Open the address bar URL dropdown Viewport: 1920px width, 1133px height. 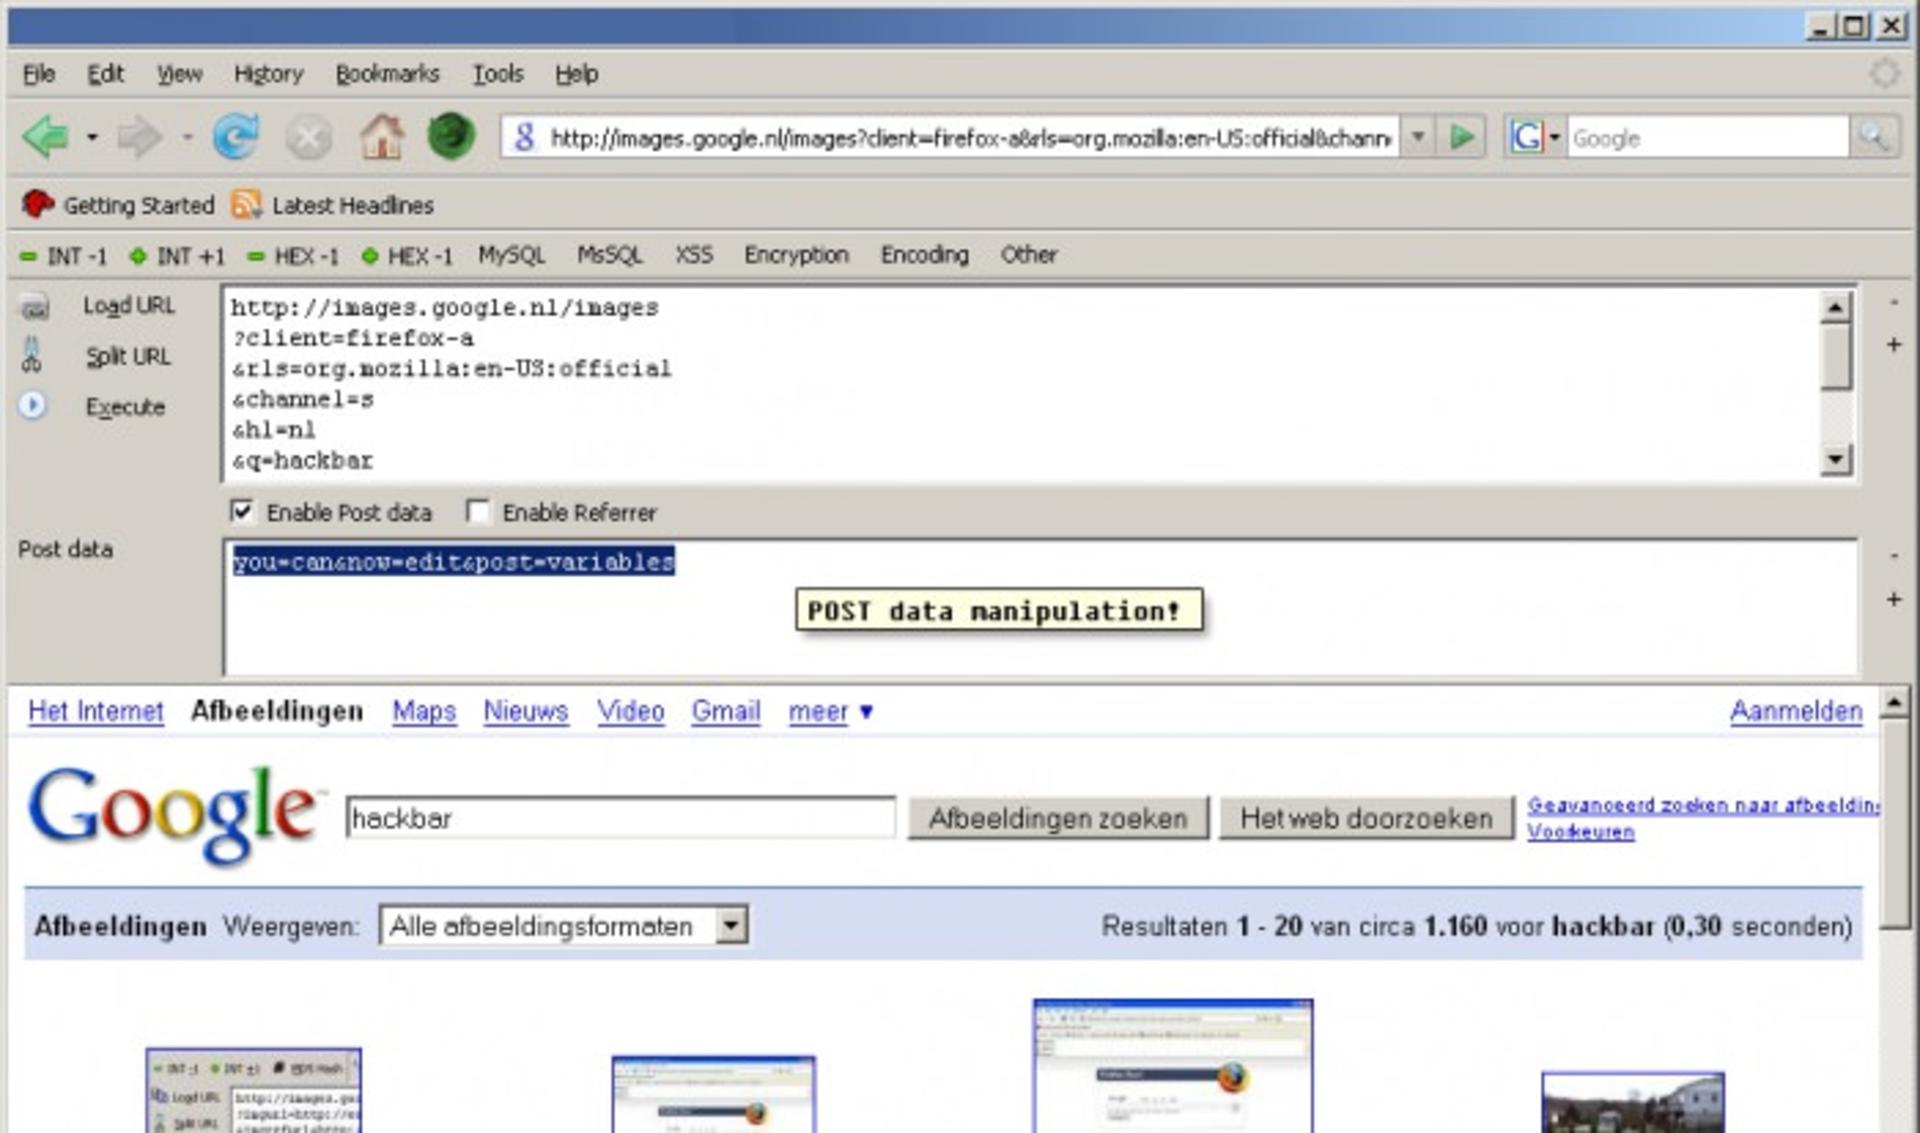pyautogui.click(x=1417, y=137)
